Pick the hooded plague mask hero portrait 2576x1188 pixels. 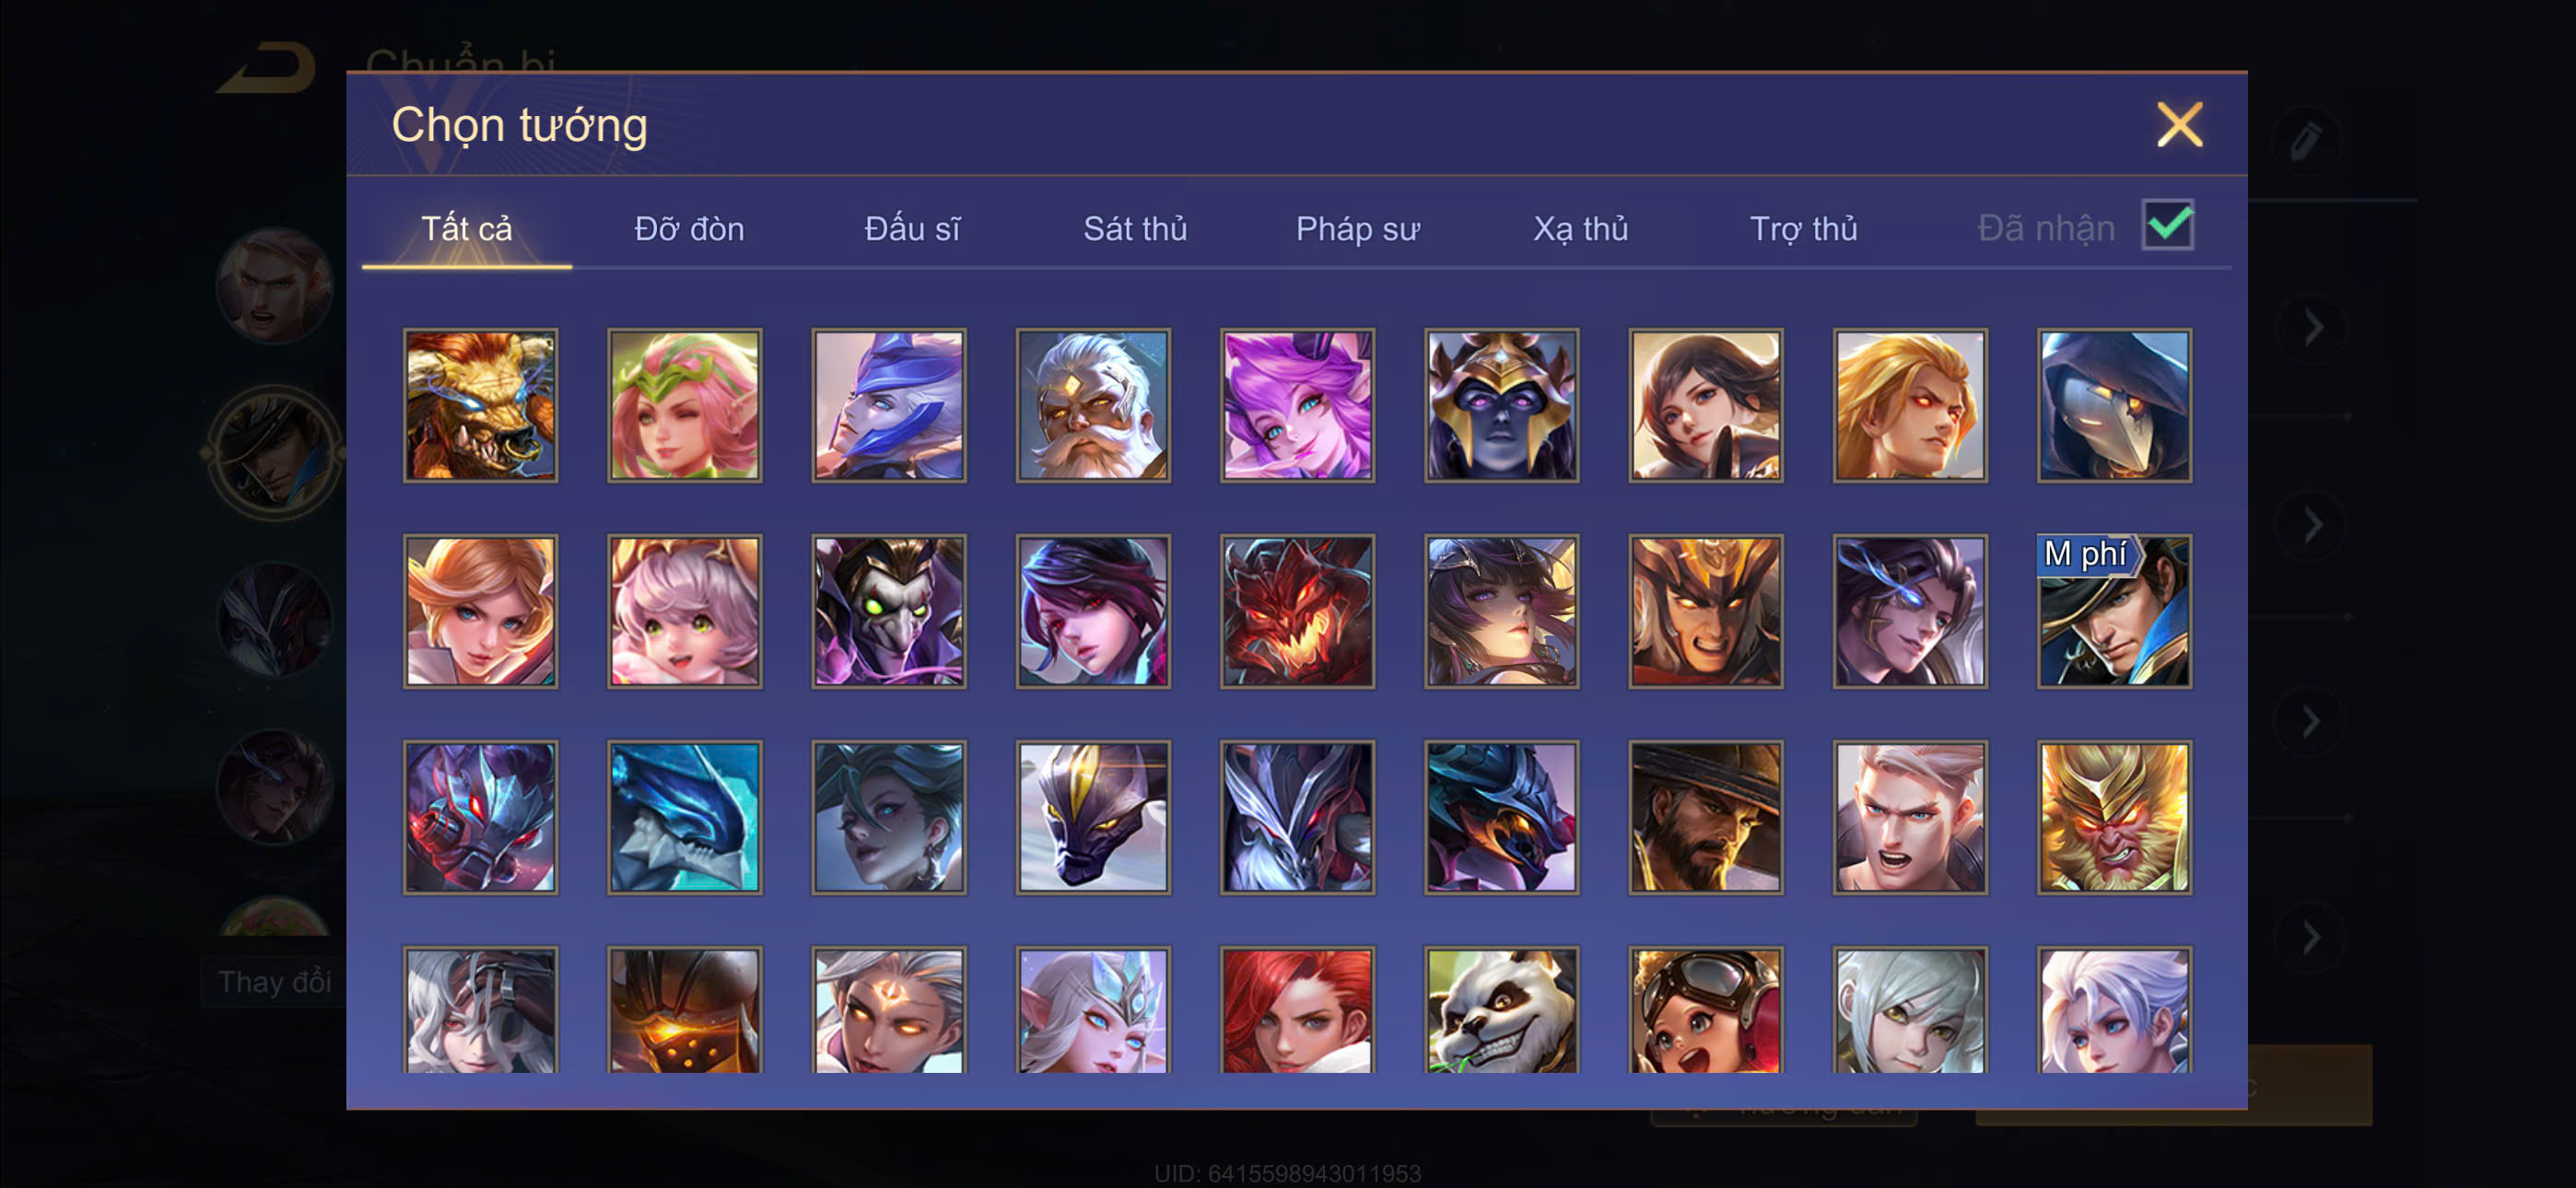[2113, 405]
